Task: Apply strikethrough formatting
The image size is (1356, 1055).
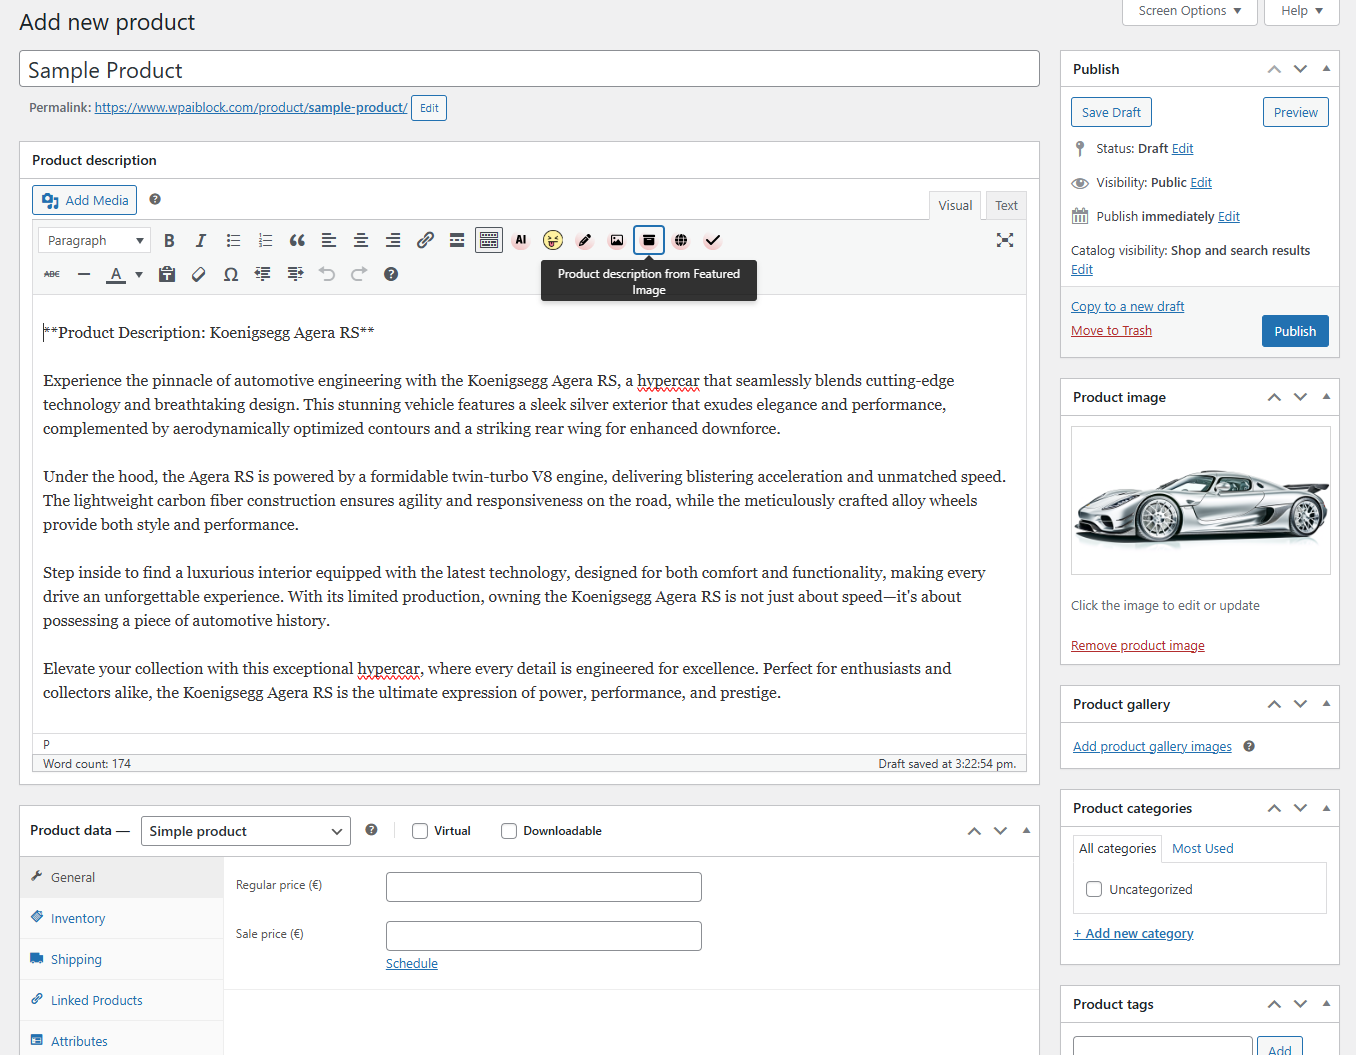Action: 52,274
